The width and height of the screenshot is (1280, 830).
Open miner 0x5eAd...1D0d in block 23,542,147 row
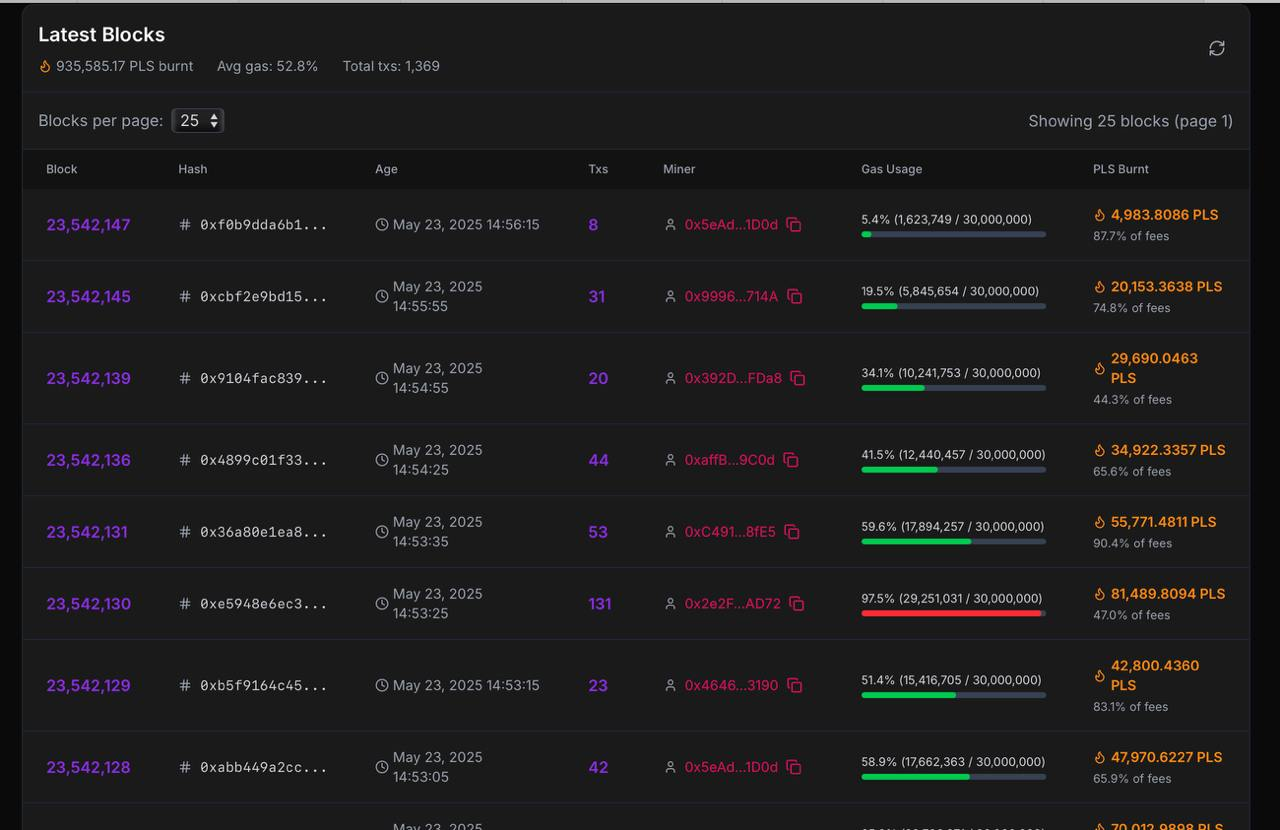[731, 225]
